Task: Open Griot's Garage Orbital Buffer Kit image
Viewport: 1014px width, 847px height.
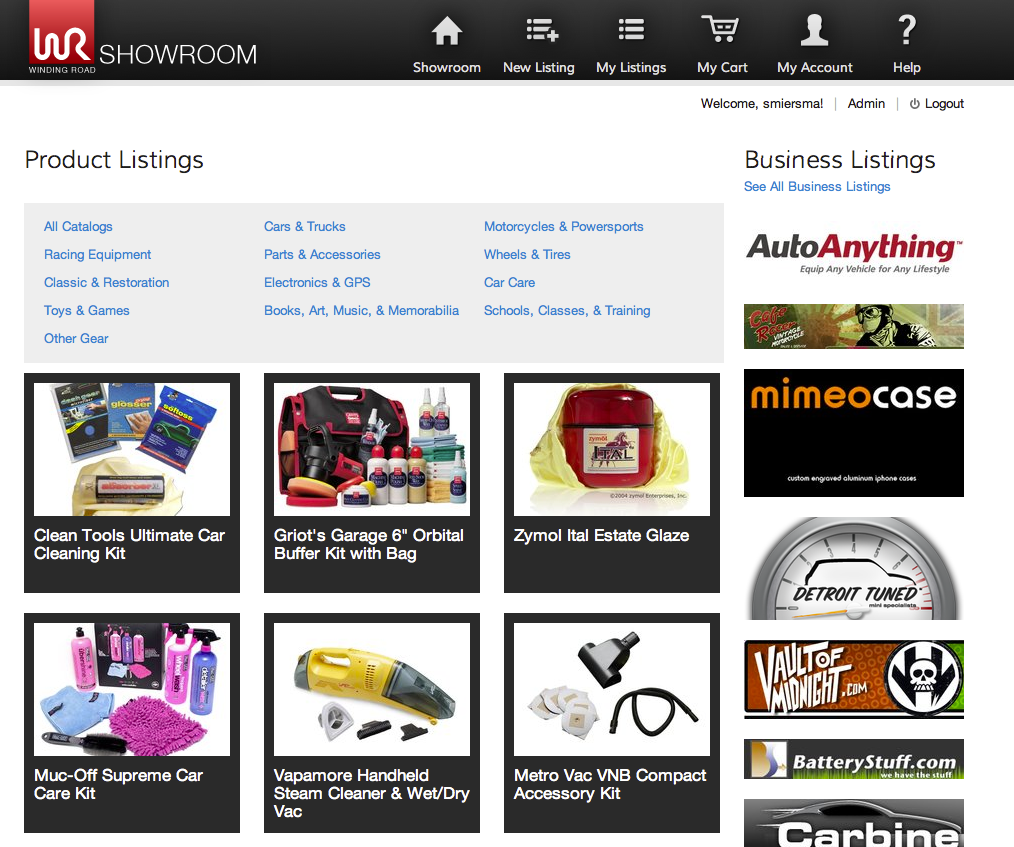Action: pos(372,449)
